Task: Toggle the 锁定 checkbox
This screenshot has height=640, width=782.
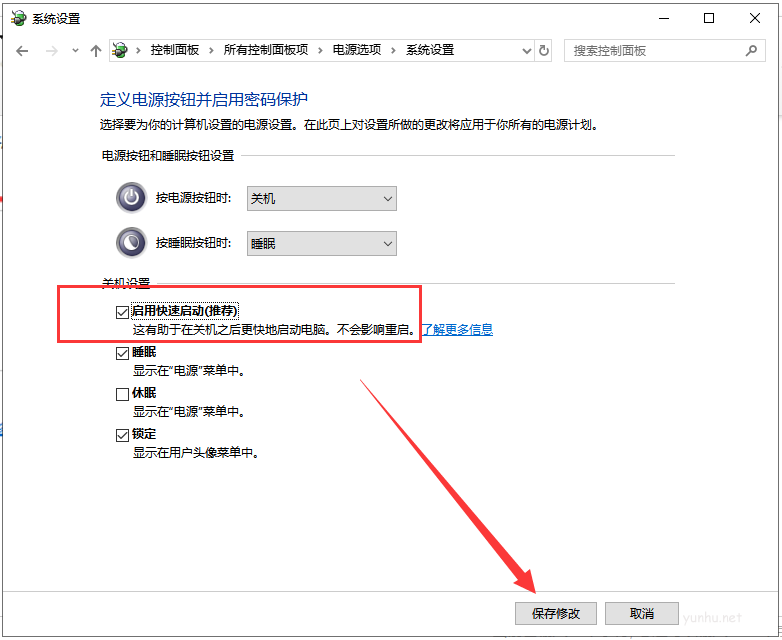Action: tap(122, 435)
